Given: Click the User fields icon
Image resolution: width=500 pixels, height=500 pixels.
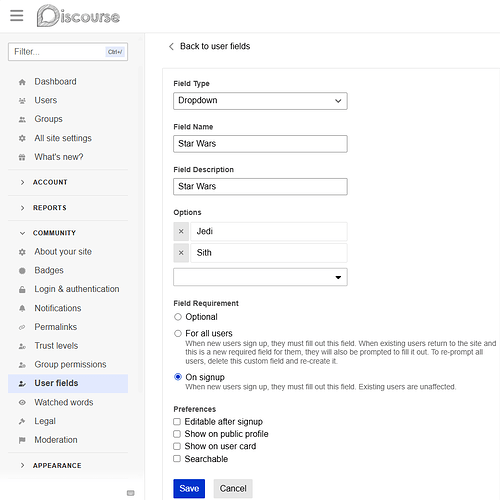Looking at the screenshot, I should (22, 384).
